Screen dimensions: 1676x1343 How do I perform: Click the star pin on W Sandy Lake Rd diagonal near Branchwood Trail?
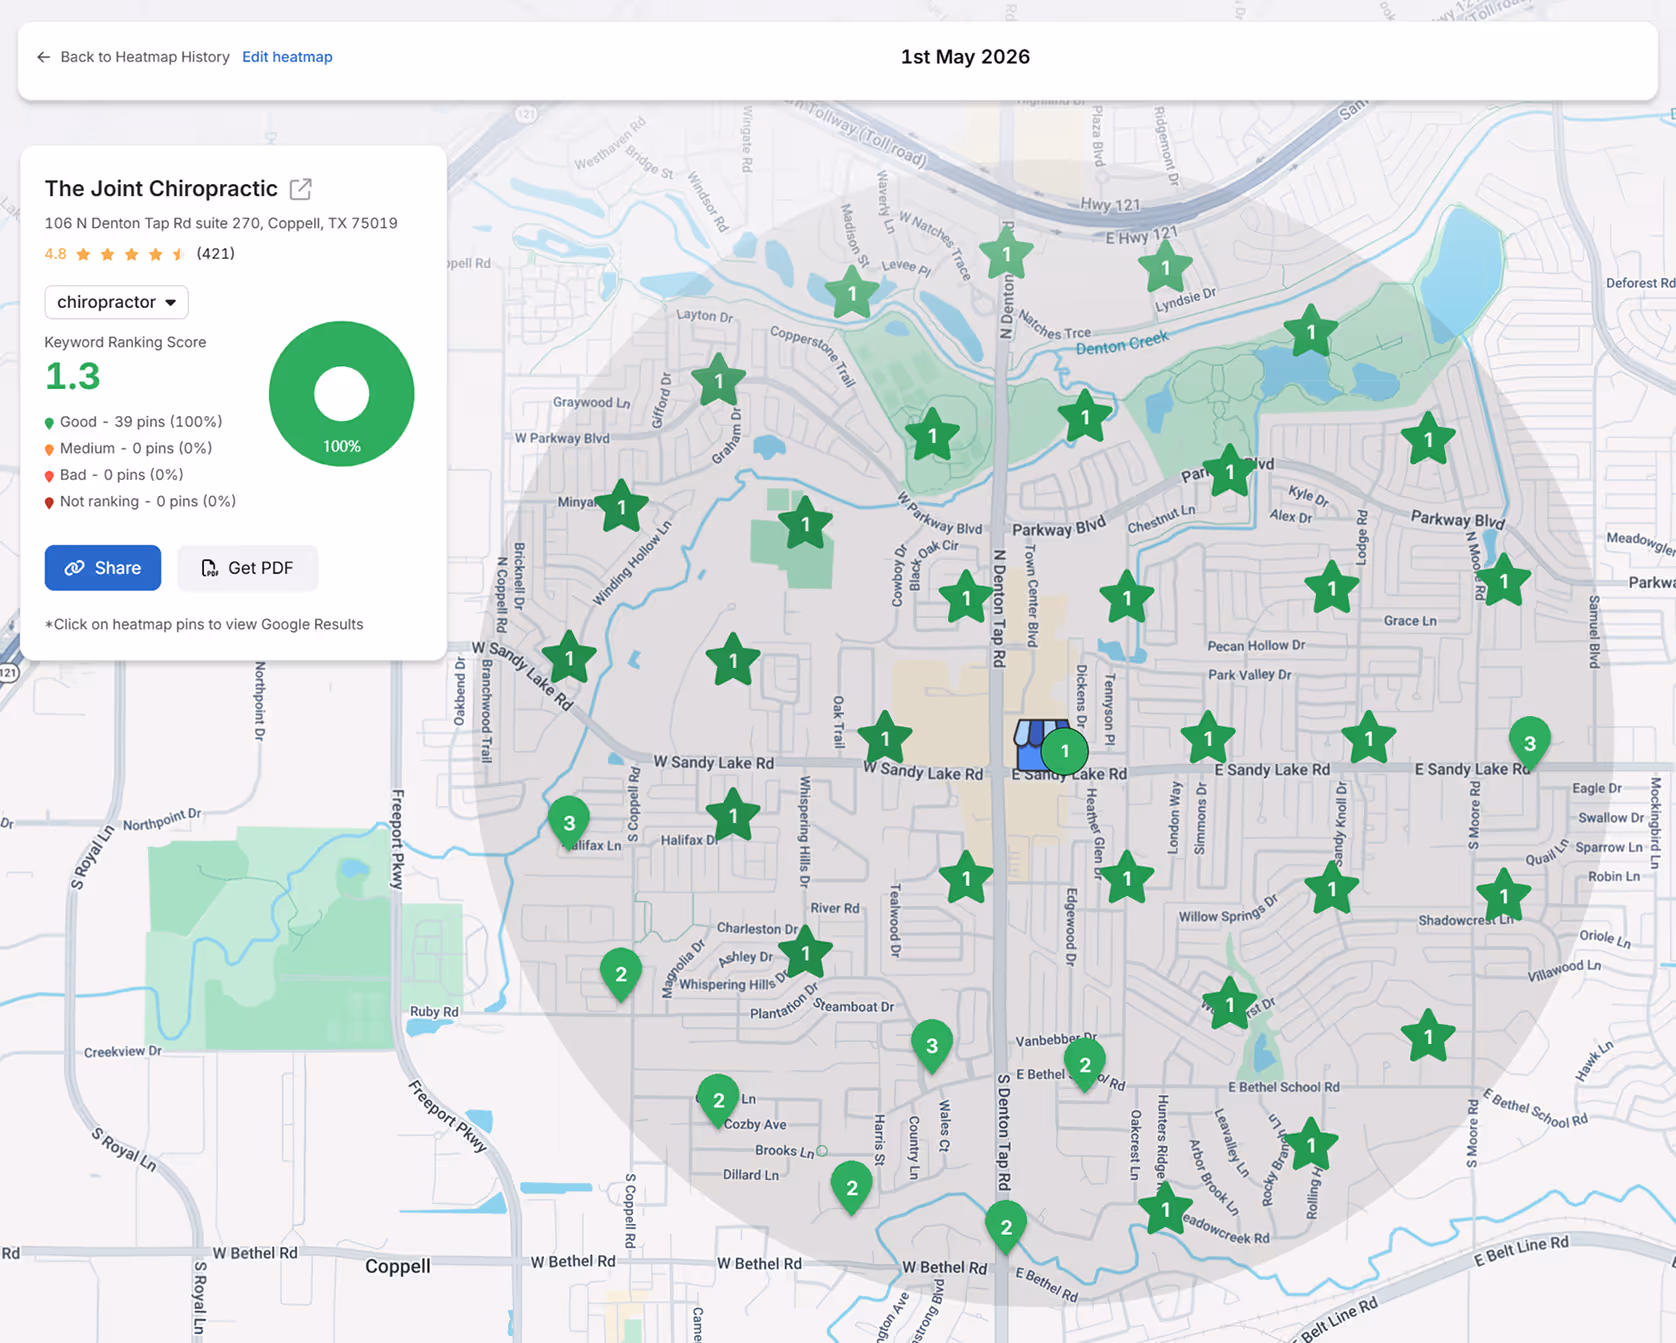[569, 658]
